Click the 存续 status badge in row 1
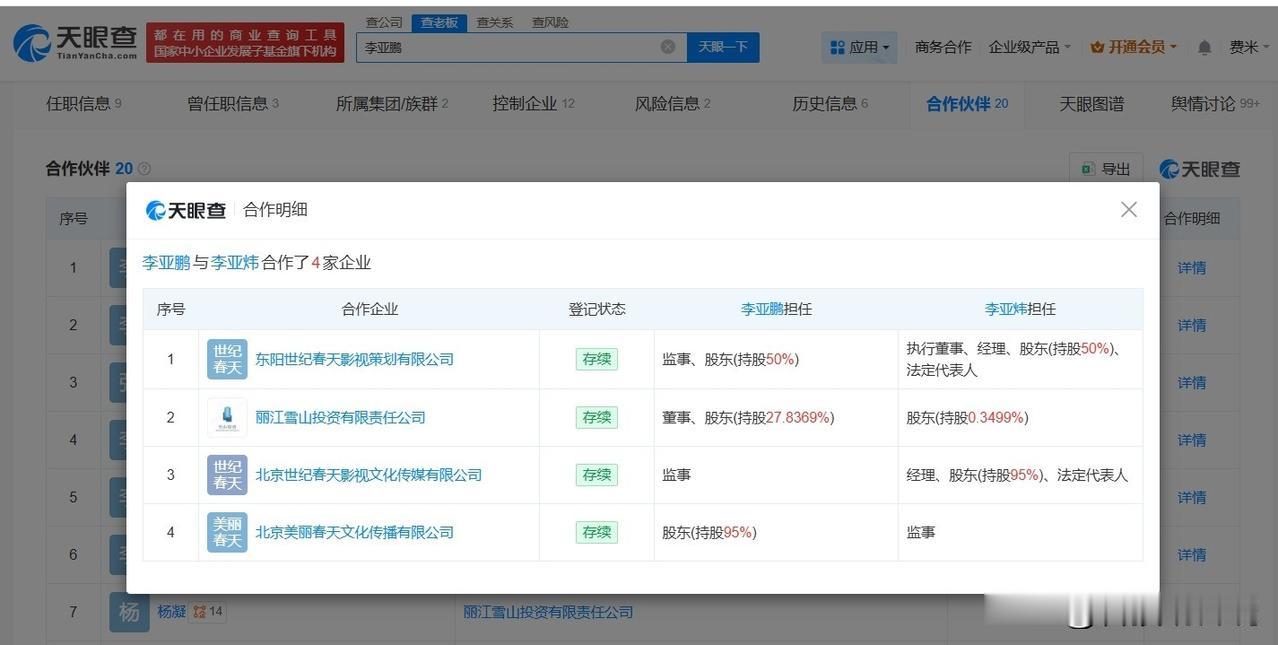Viewport: 1278px width, 645px height. pyautogui.click(x=597, y=359)
